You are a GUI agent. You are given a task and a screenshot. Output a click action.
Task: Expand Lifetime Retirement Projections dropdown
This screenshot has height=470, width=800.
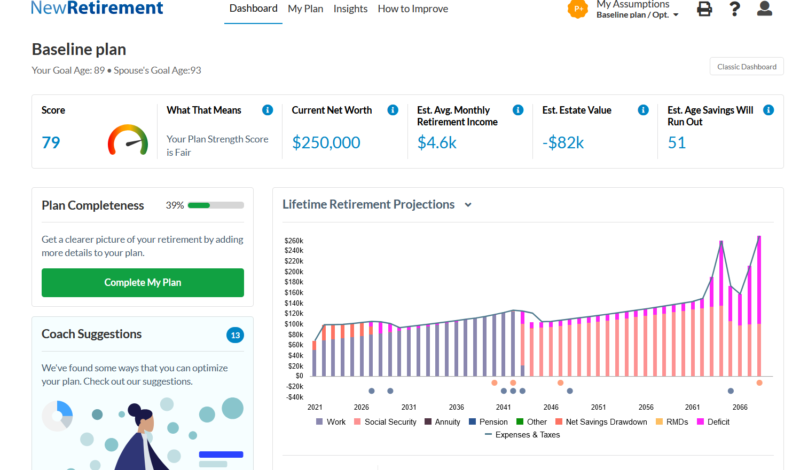coord(468,205)
